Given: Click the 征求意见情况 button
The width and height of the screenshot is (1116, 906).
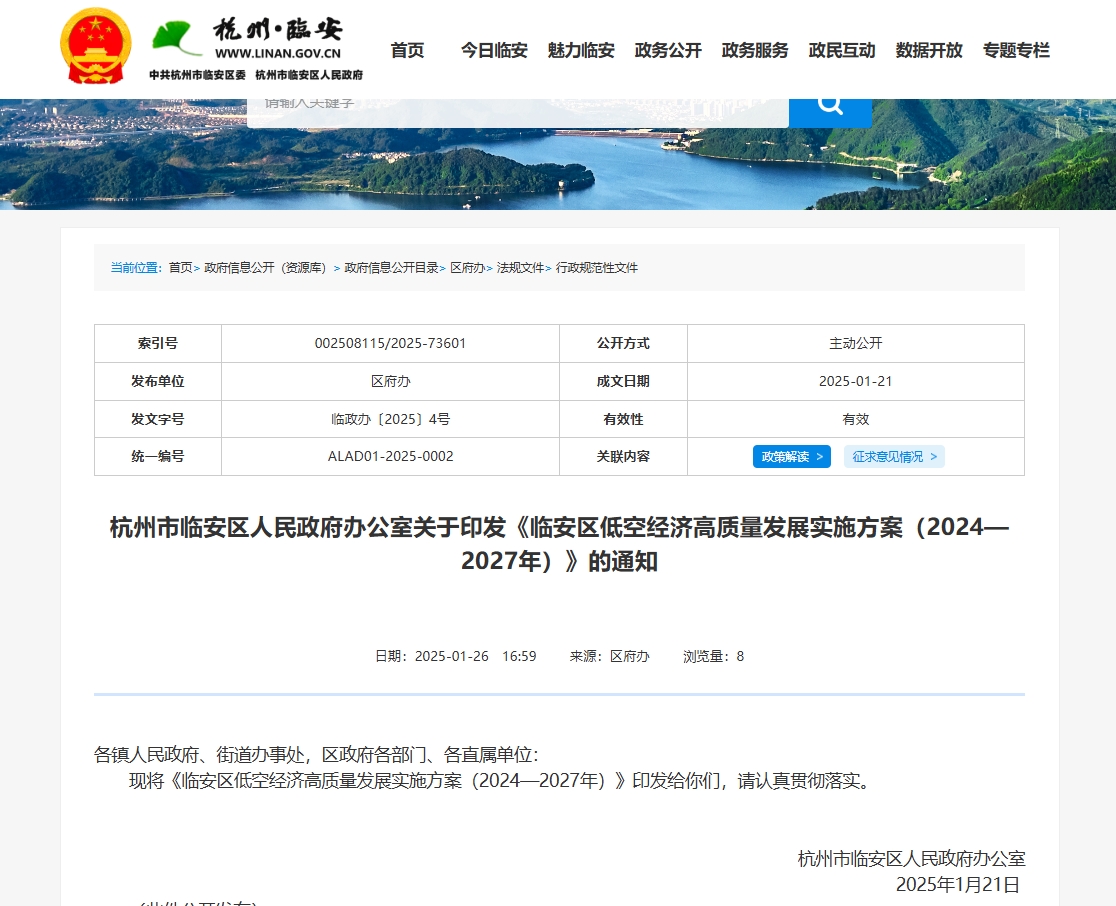Looking at the screenshot, I should [894, 457].
